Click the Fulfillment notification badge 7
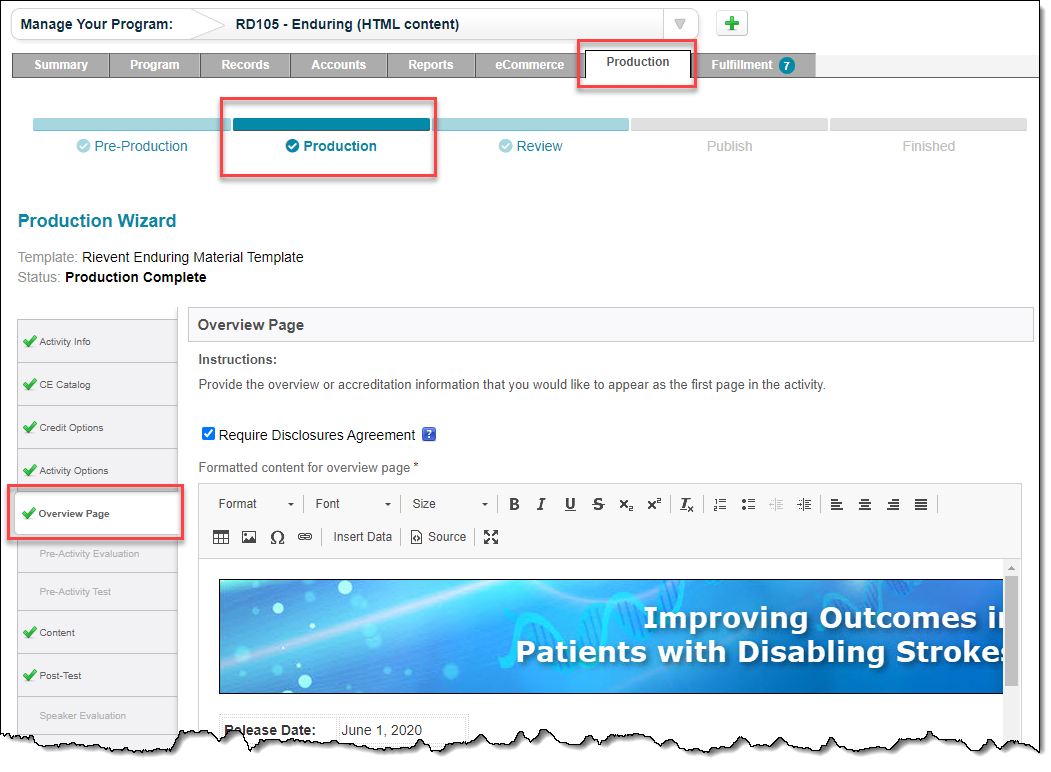Screen dimensions: 1051x772 click(786, 65)
